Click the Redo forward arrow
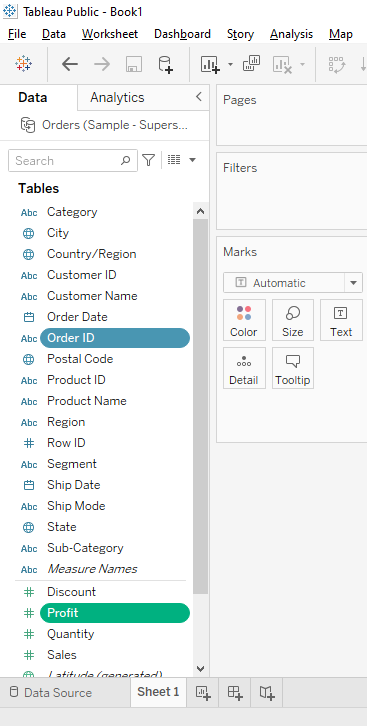Image resolution: width=367 pixels, height=726 pixels. click(x=102, y=64)
